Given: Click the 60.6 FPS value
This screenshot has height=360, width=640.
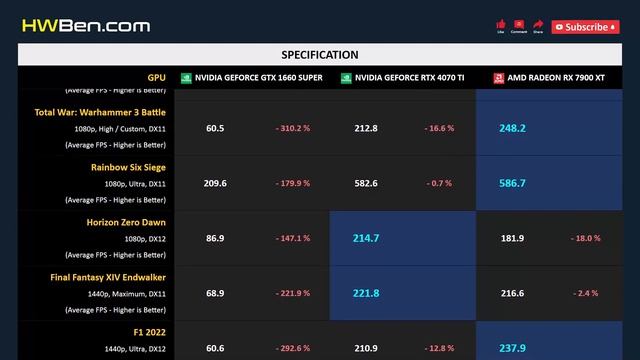Looking at the screenshot, I should pos(215,349).
